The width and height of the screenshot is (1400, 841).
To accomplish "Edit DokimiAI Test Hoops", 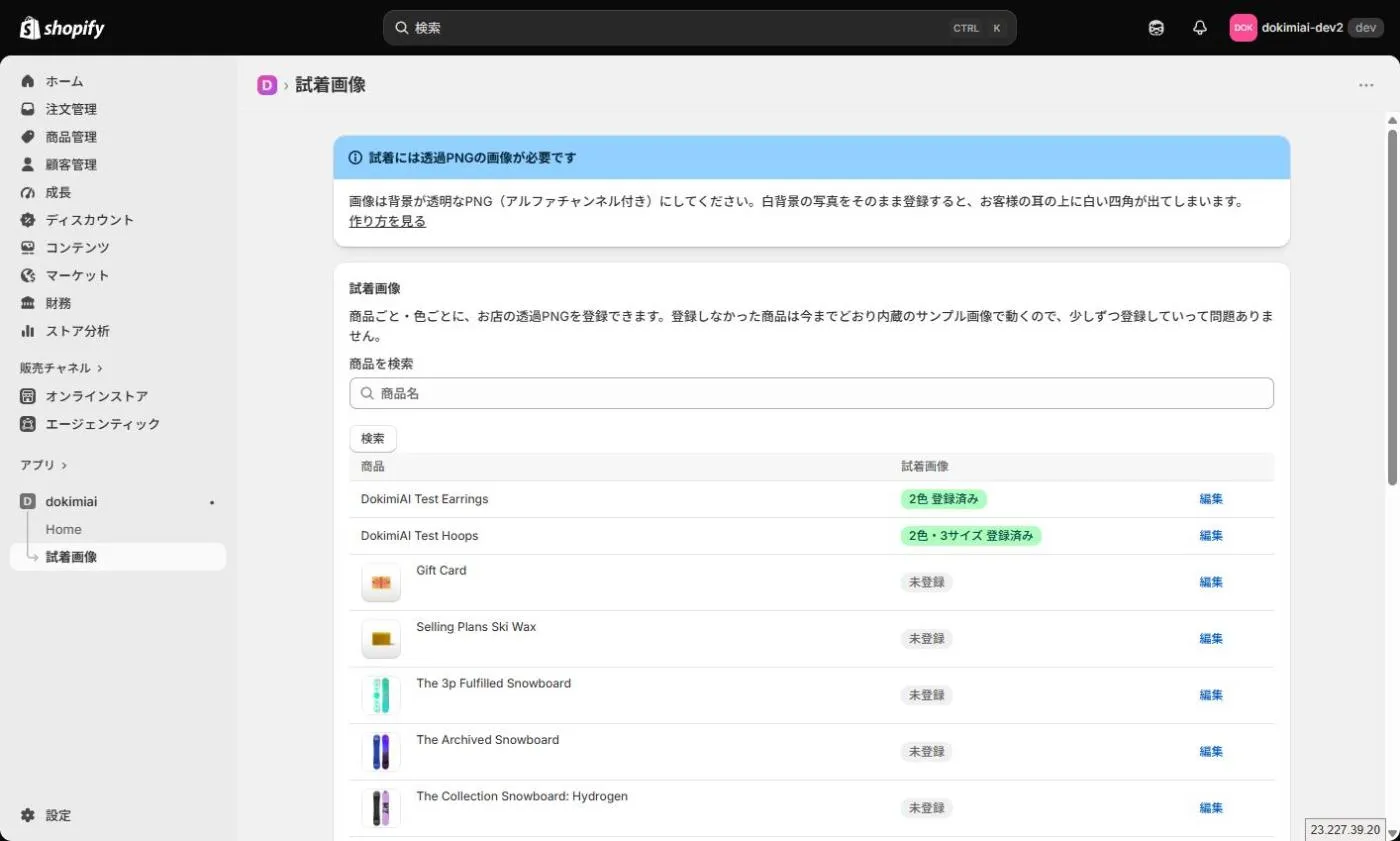I will pyautogui.click(x=1211, y=536).
